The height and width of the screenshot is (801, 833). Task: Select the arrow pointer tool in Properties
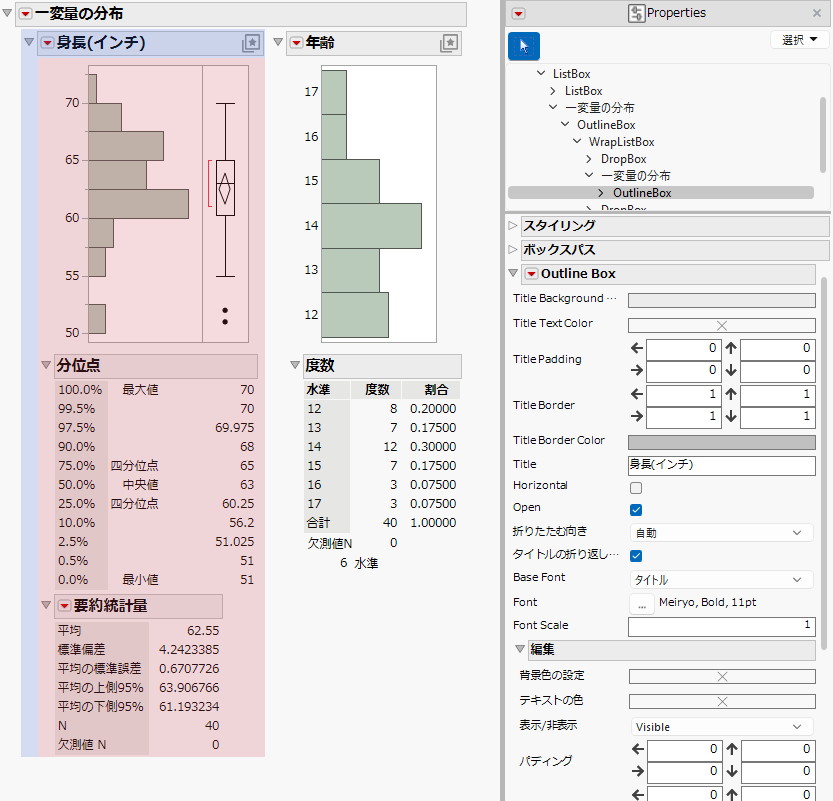[524, 46]
